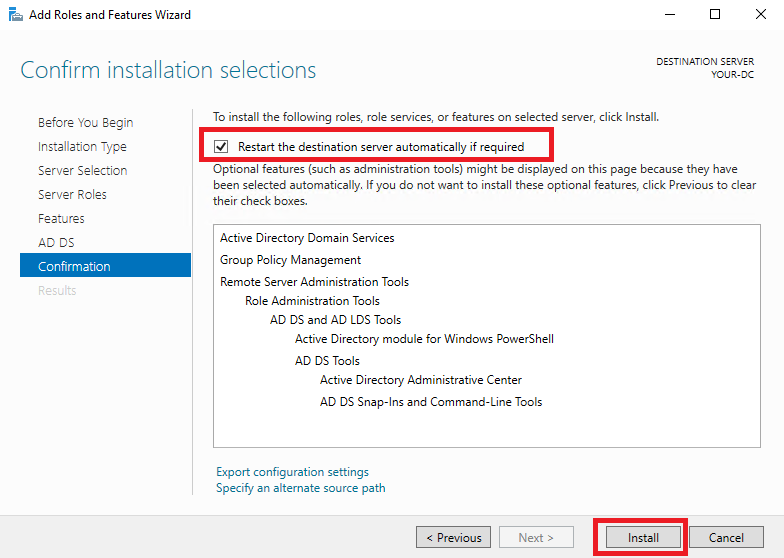
Task: Select Group Policy Management entry
Action: point(290,260)
